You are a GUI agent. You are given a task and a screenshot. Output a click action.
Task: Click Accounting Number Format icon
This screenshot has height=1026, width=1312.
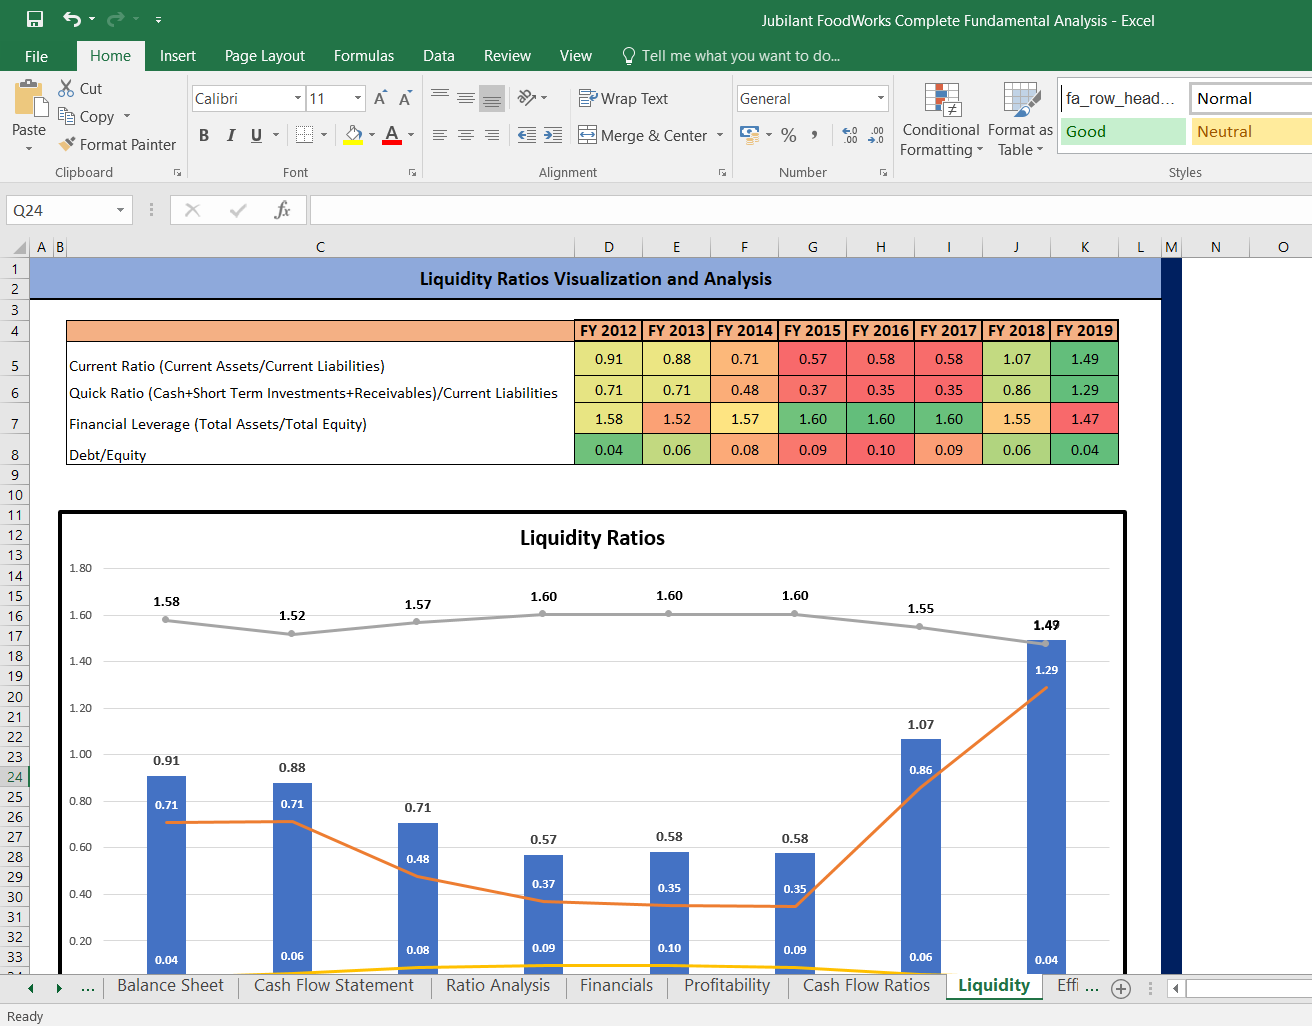(749, 134)
